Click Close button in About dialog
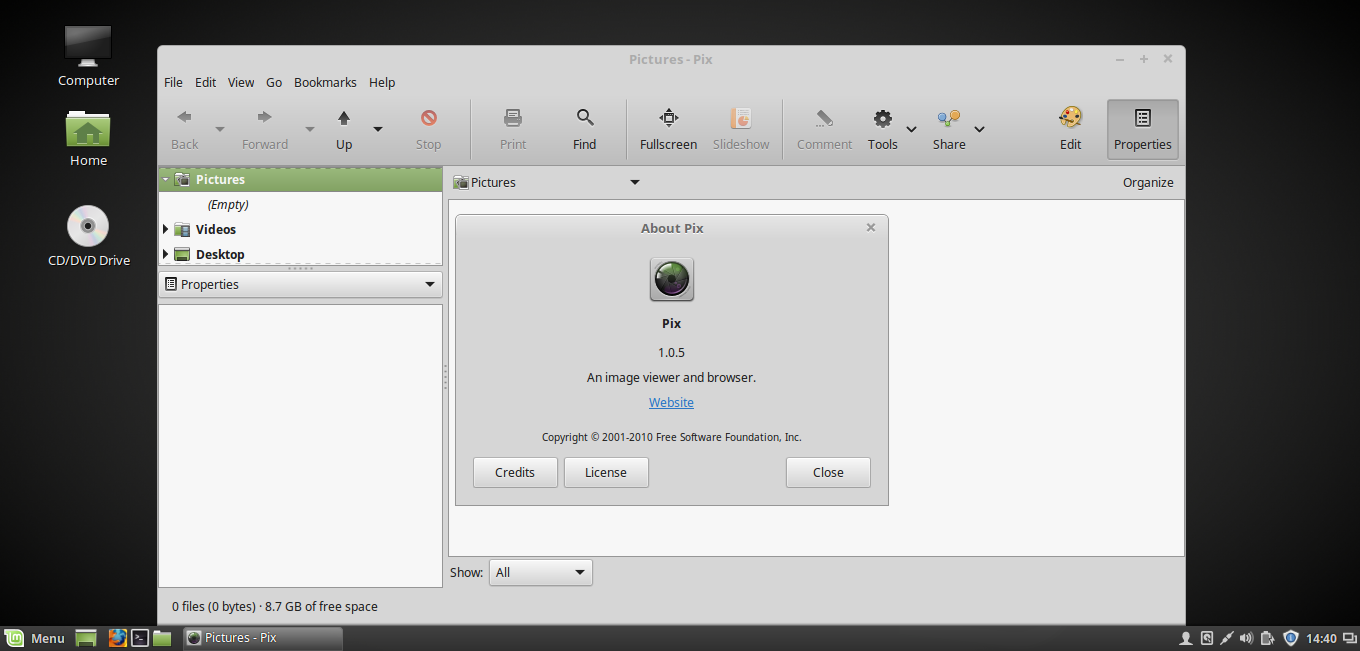1360x651 pixels. (828, 472)
